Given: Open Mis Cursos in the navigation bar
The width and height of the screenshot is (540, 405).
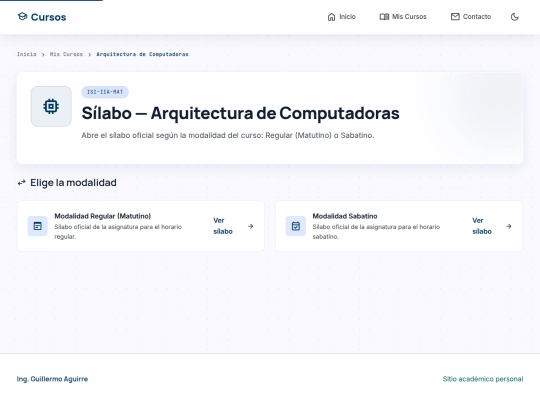Looking at the screenshot, I should point(409,17).
